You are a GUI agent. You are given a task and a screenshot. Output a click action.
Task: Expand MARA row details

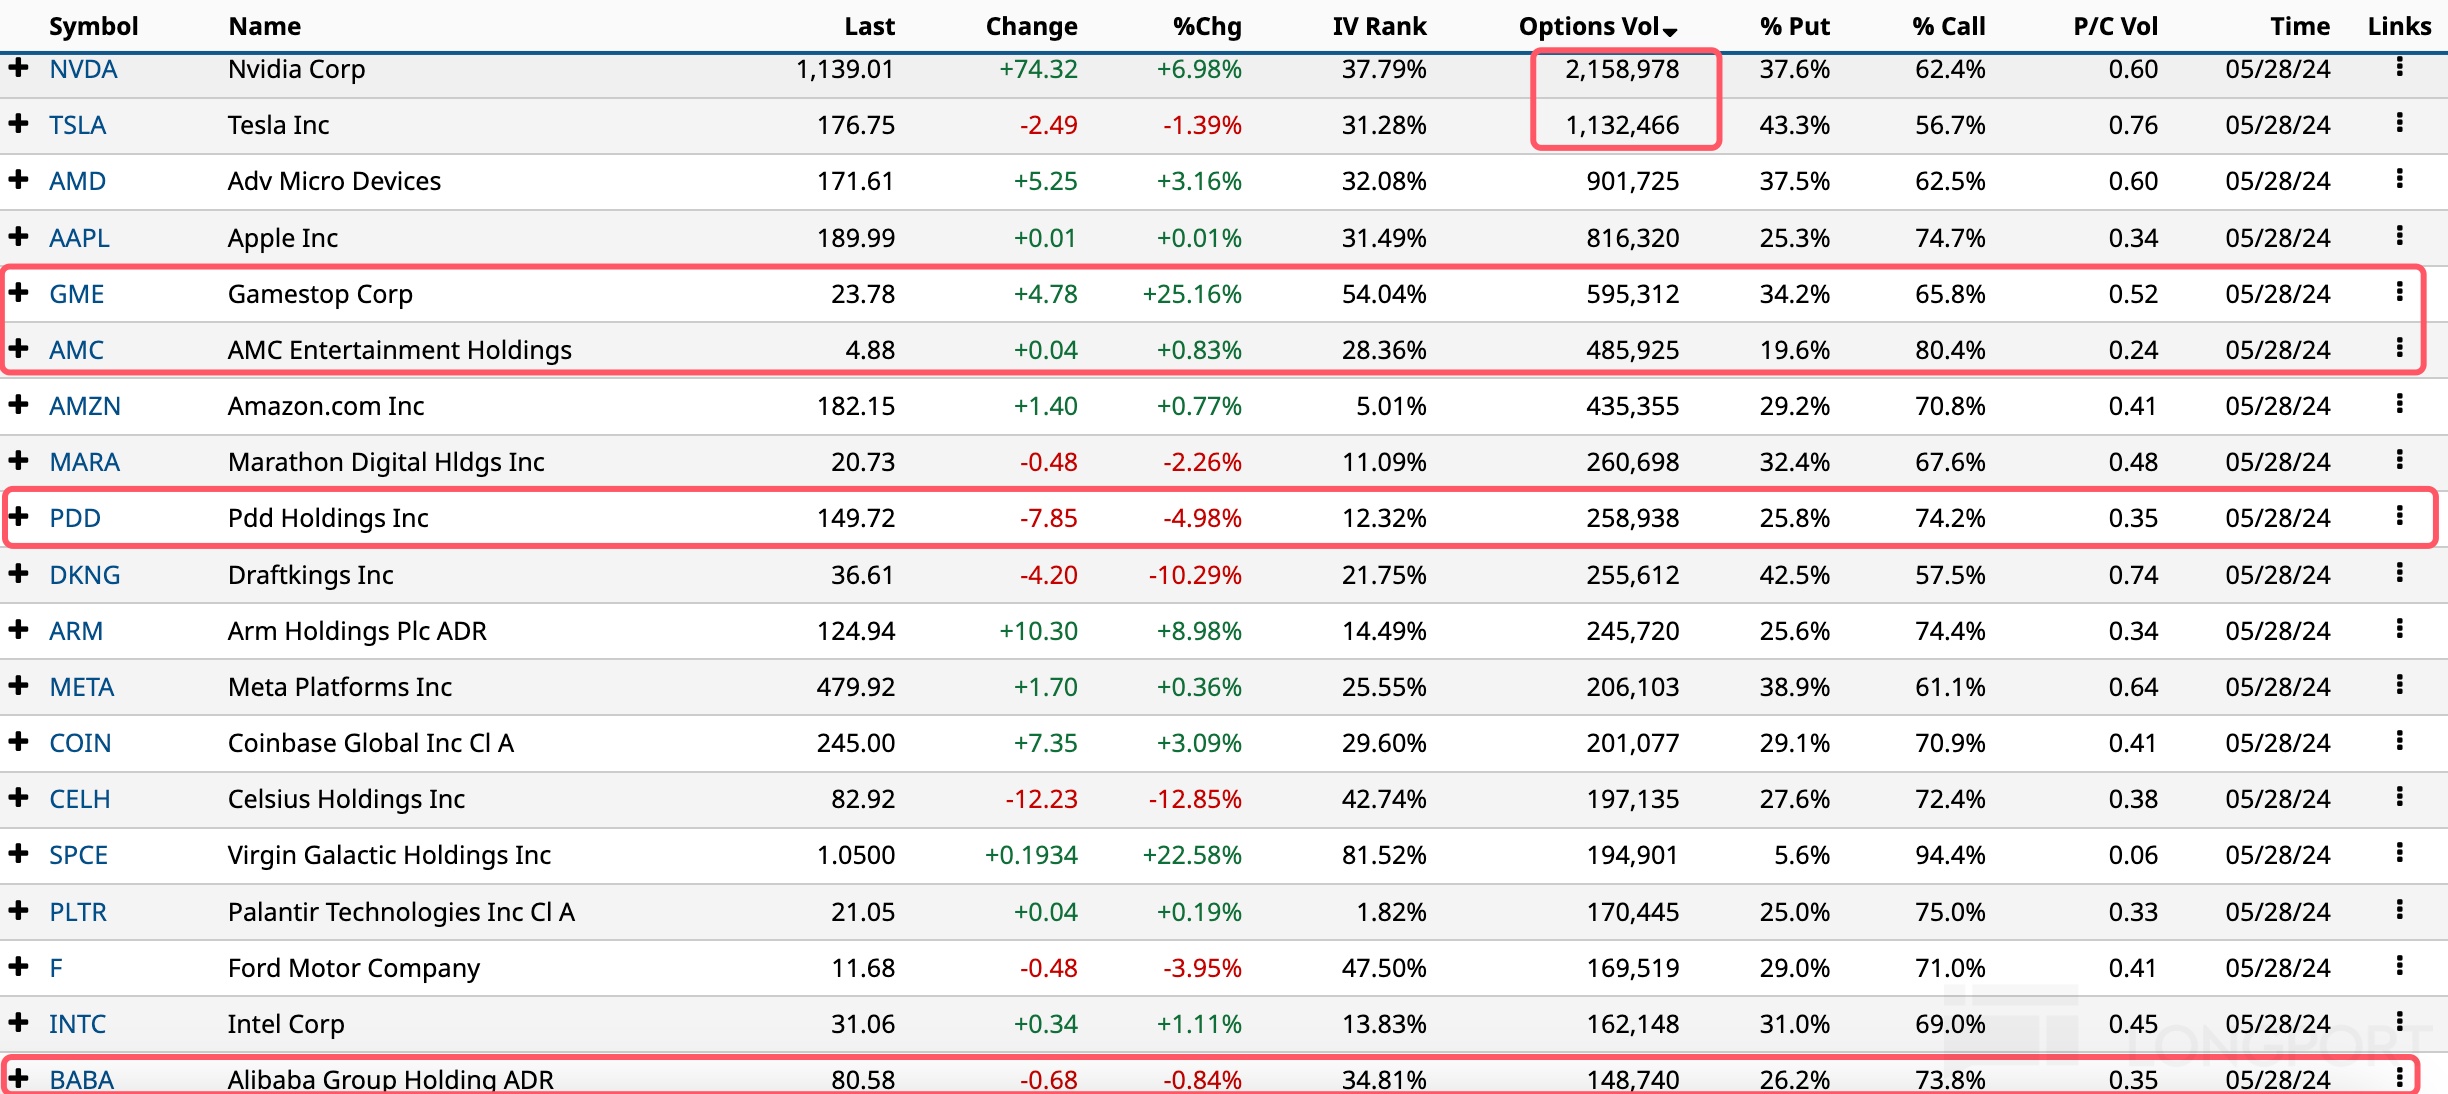point(18,460)
